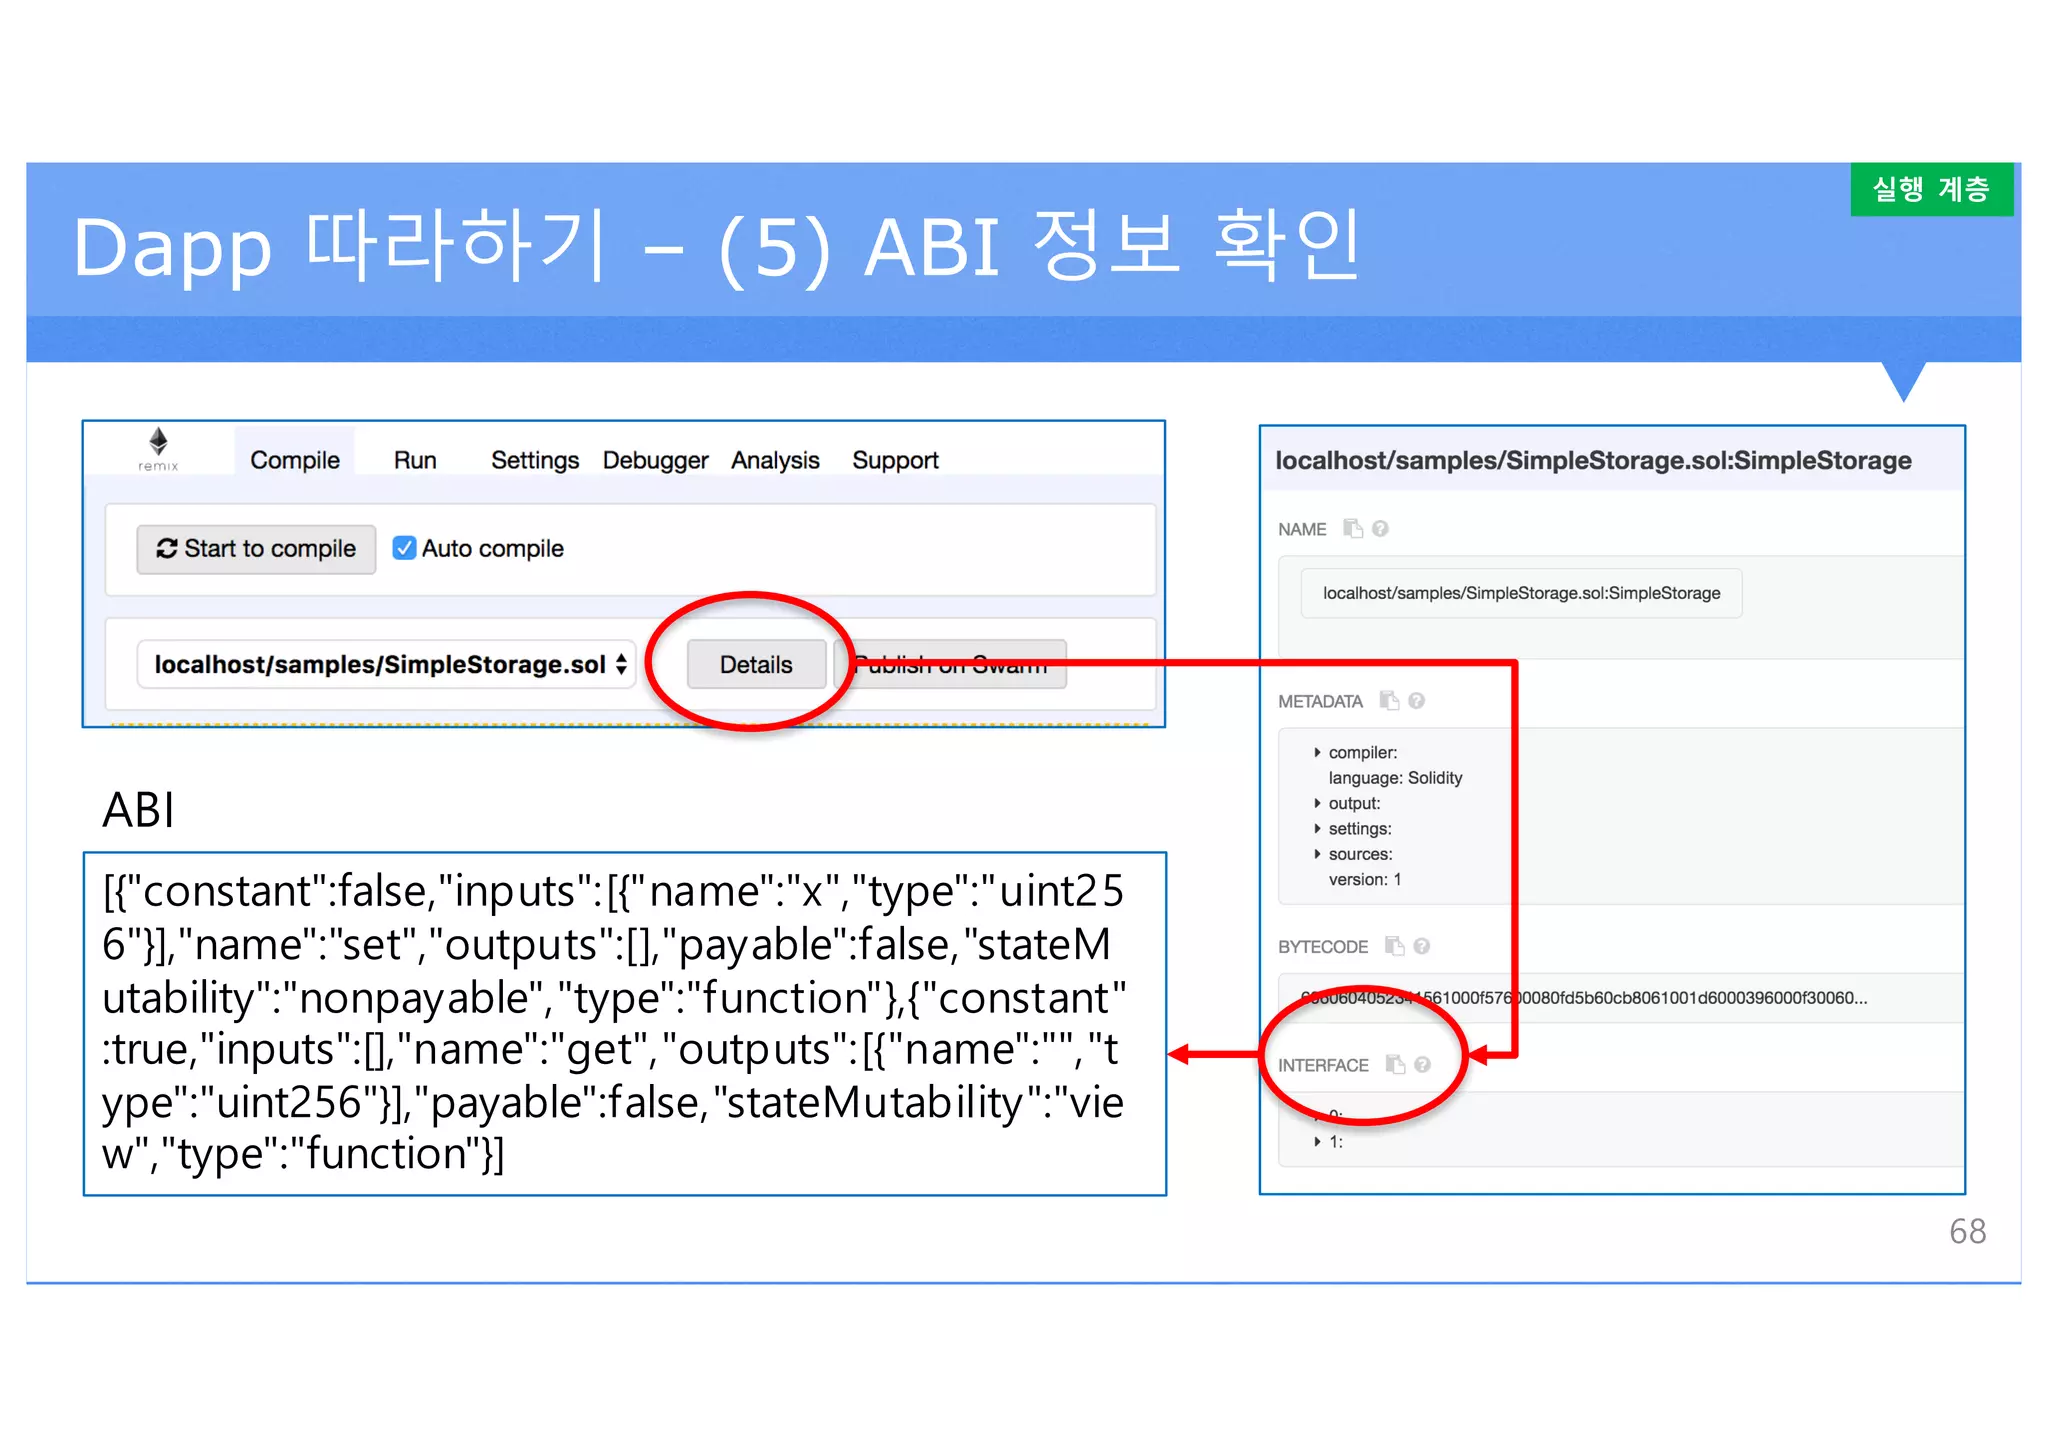
Task: Expand interface entry 1
Action: tap(1317, 1141)
